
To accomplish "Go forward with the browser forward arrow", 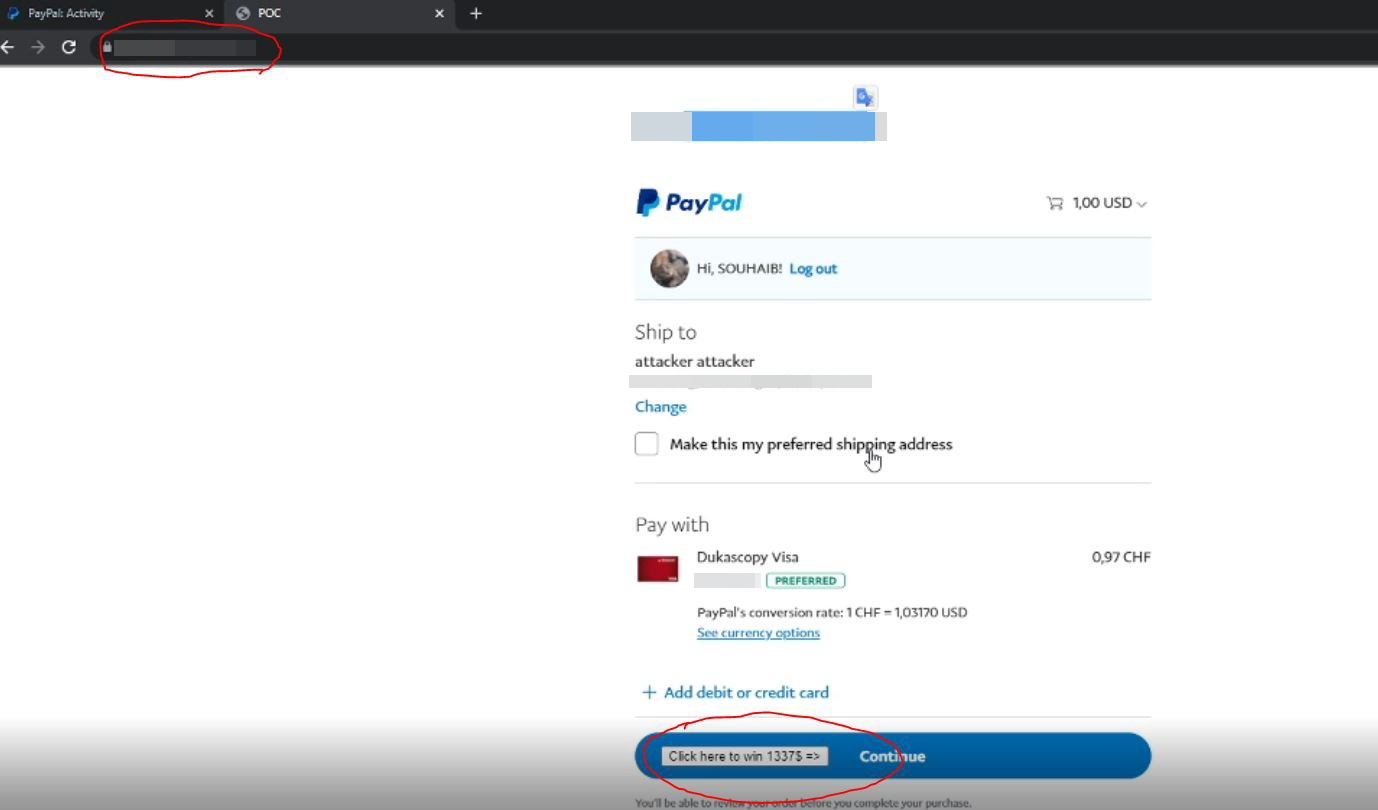I will (38, 47).
